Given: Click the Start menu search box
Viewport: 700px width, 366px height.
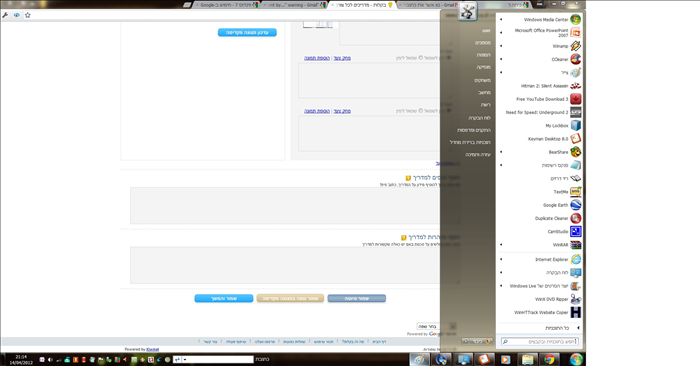Looking at the screenshot, I should click(540, 341).
